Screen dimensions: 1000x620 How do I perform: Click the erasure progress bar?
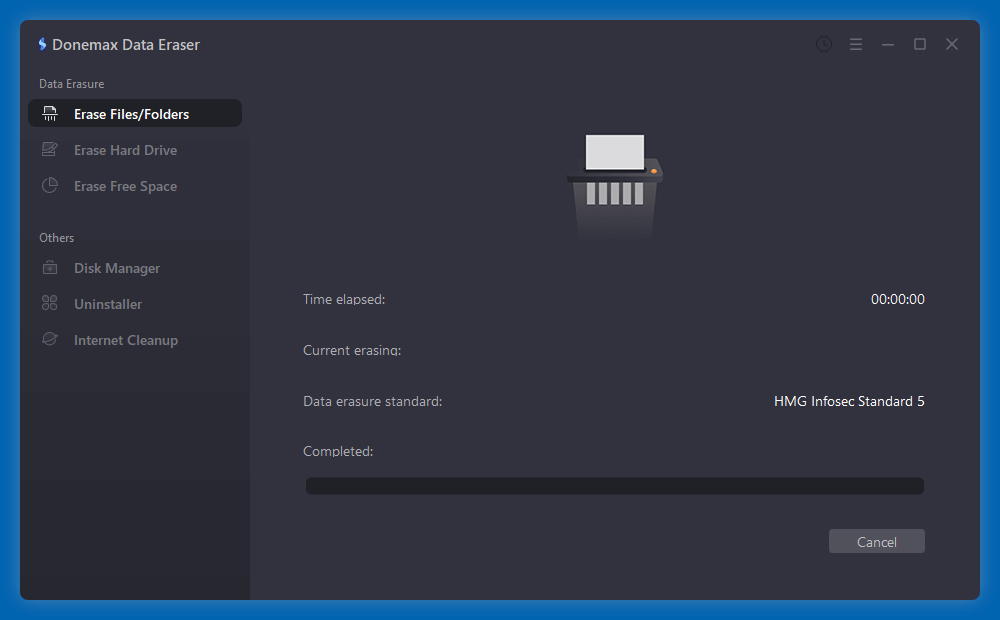614,485
